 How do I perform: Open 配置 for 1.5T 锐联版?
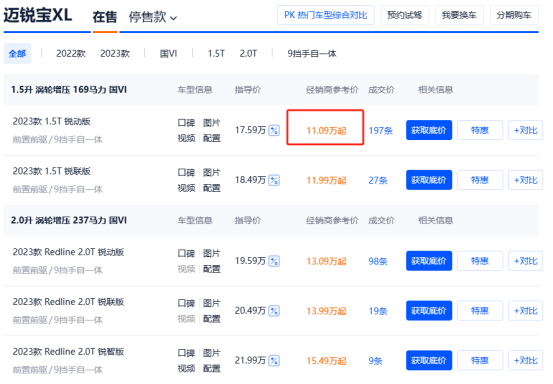click(x=212, y=188)
